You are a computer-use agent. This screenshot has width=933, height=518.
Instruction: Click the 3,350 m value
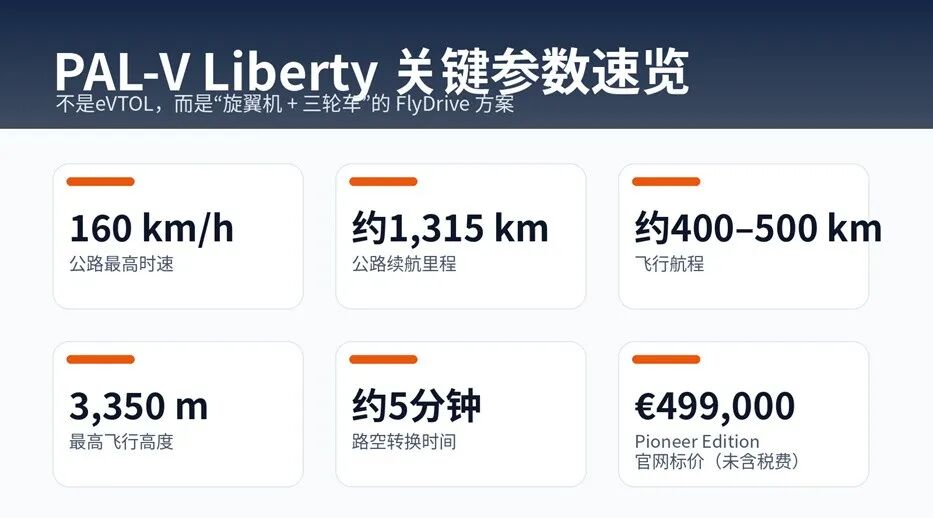pyautogui.click(x=139, y=407)
